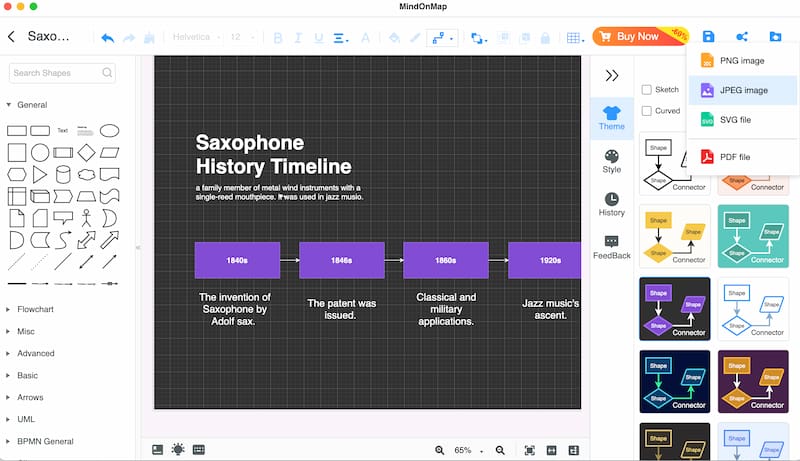Screen dimensions: 800x461
Task: Pick the Text shape in General
Action: pos(63,131)
